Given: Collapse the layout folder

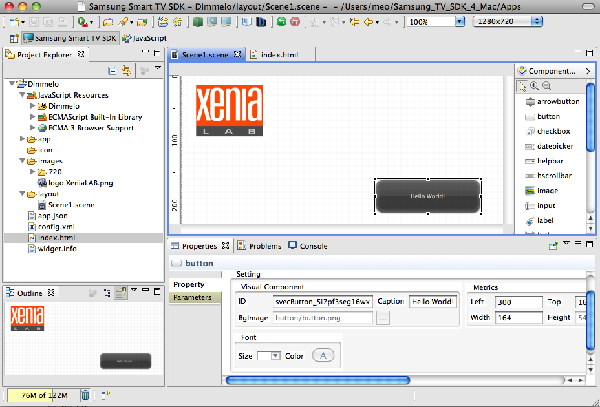Looking at the screenshot, I should coord(22,194).
